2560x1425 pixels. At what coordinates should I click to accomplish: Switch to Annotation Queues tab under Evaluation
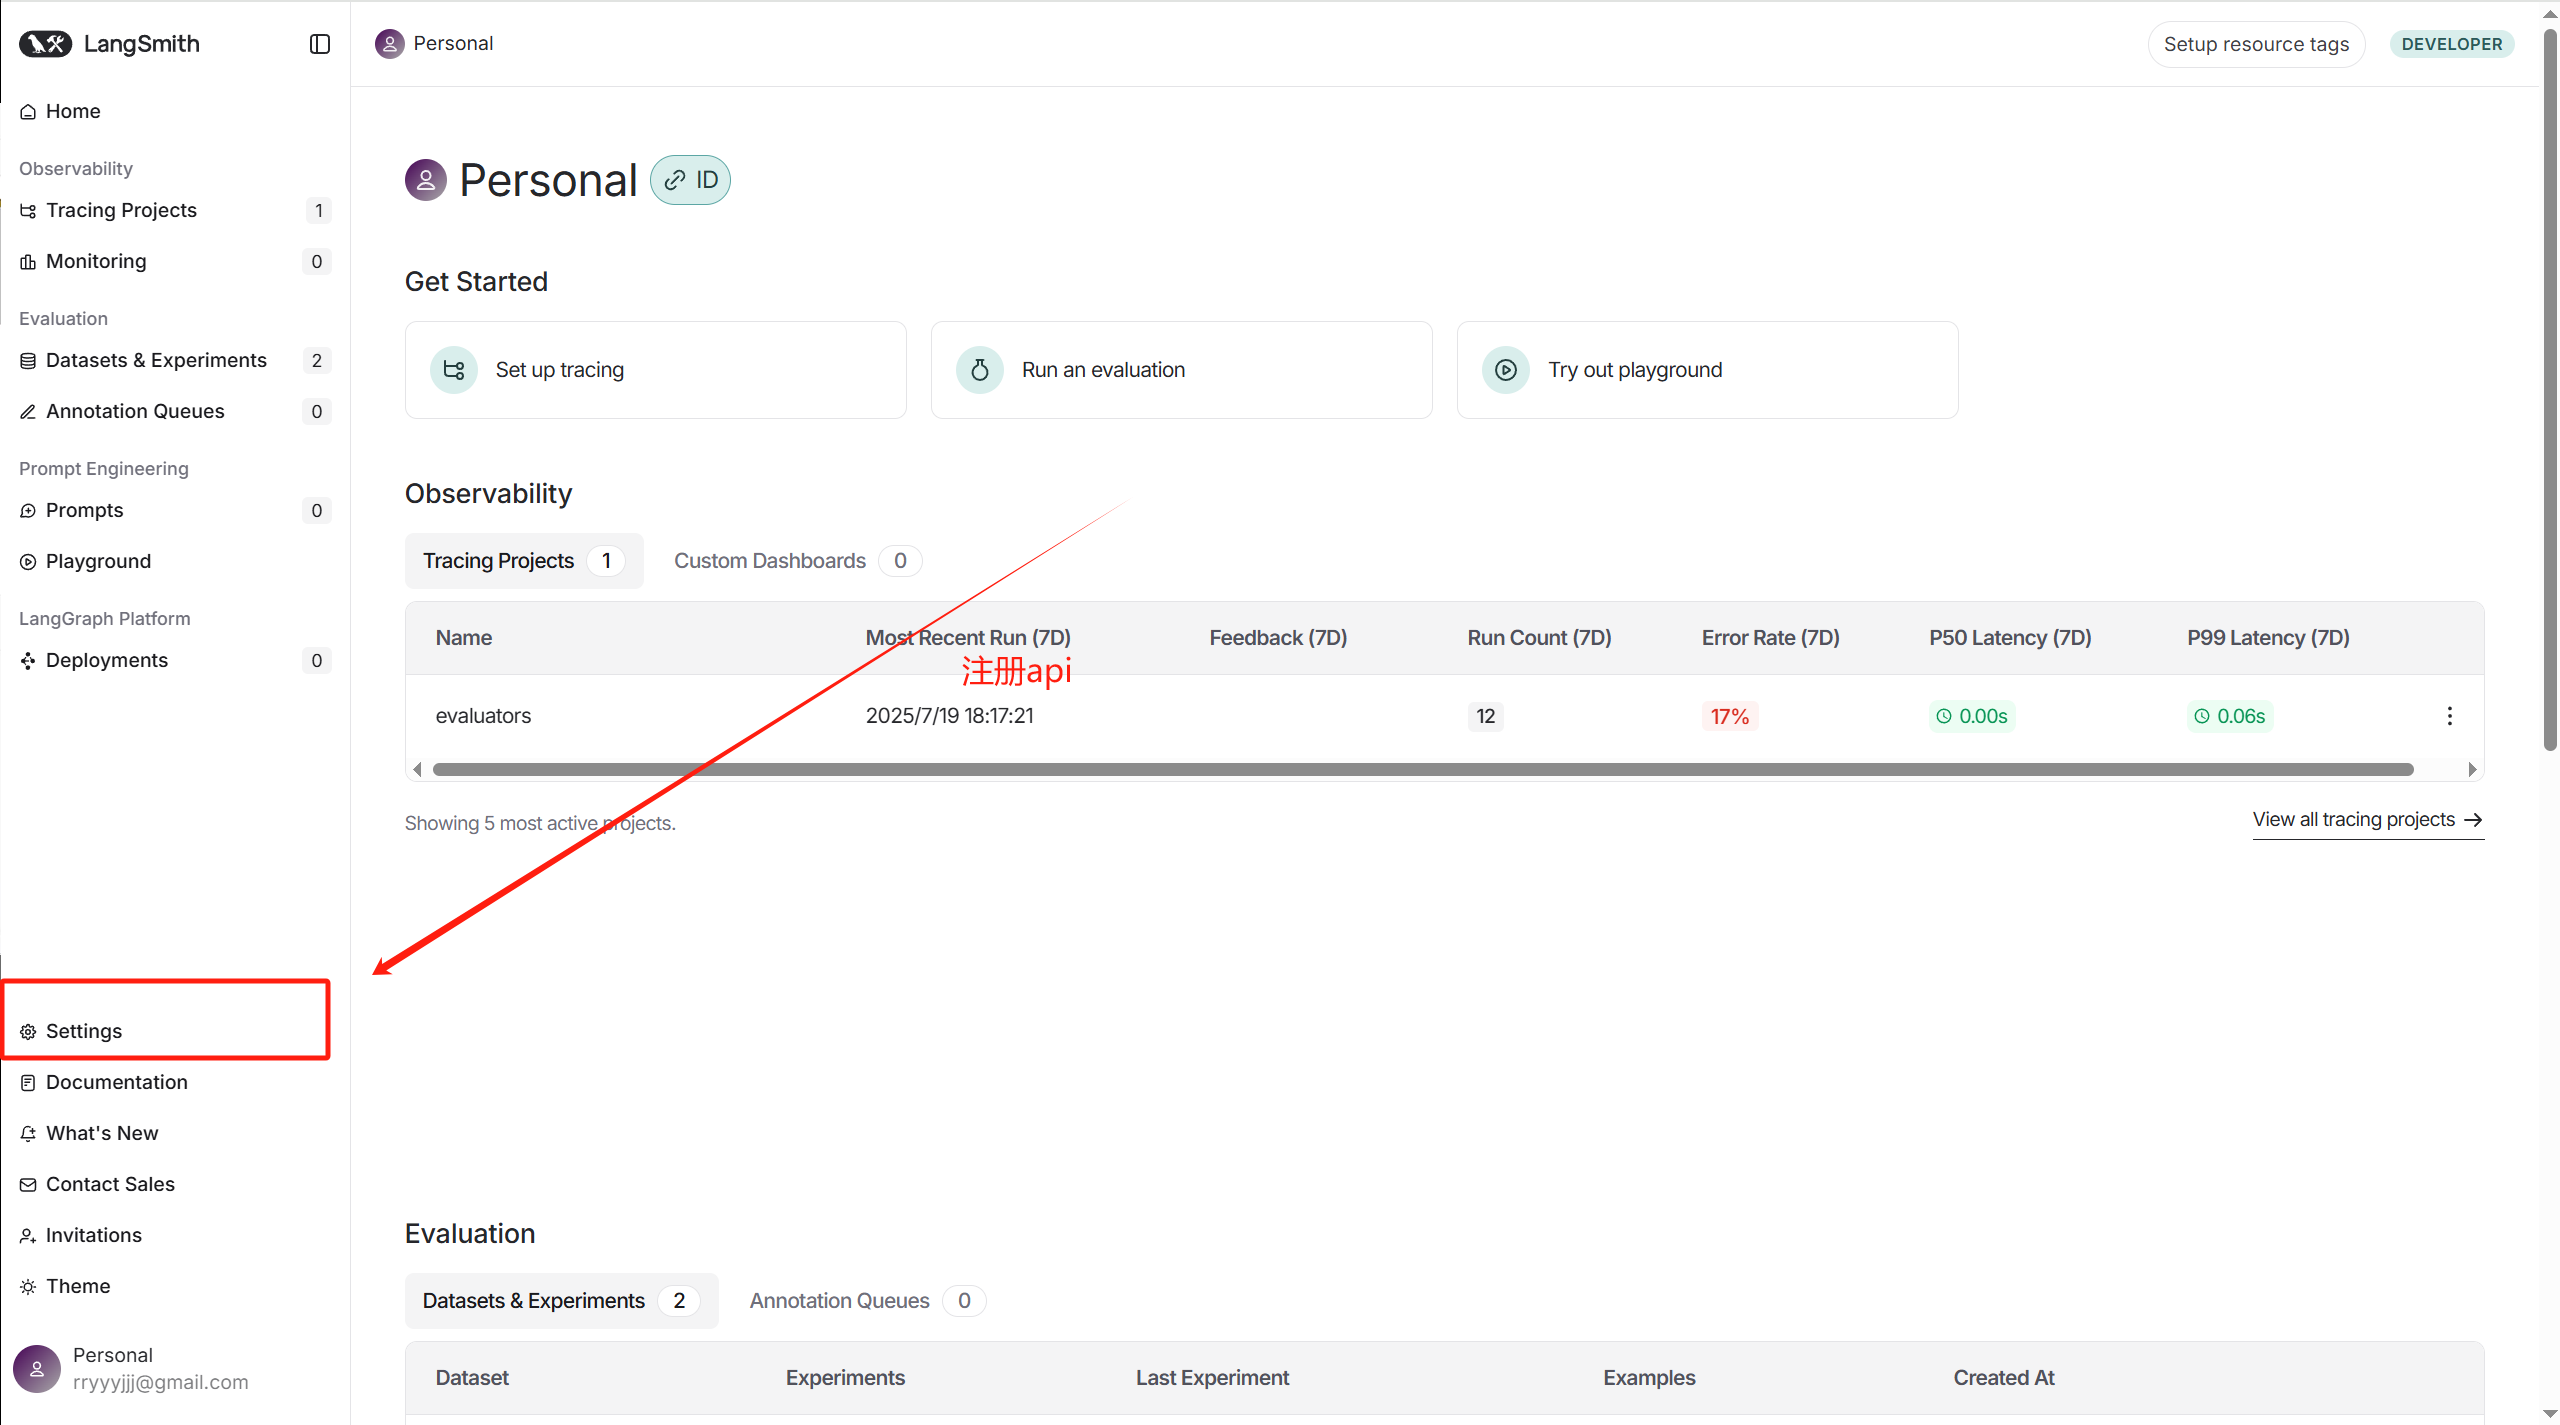(x=866, y=1301)
